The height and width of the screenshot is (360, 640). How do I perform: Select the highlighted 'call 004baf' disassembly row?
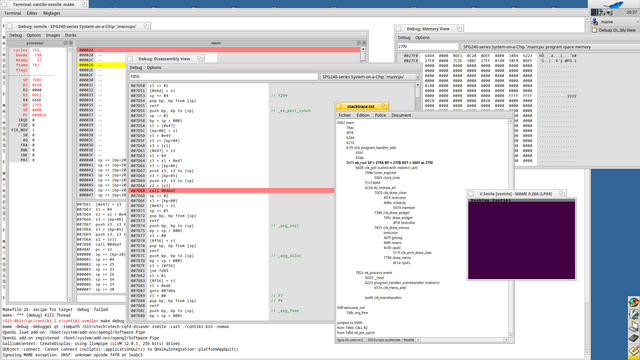pos(231,191)
